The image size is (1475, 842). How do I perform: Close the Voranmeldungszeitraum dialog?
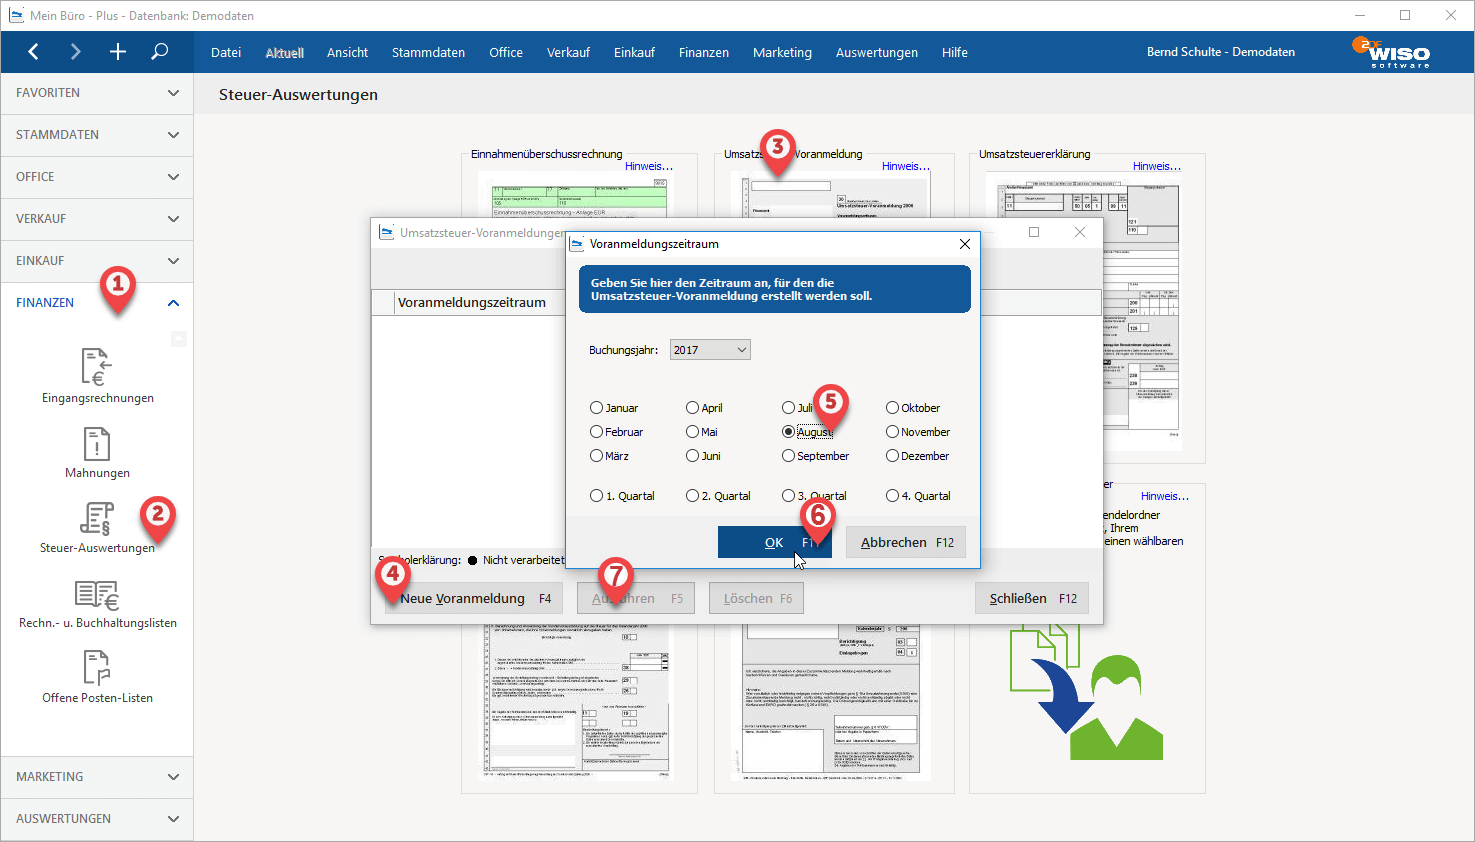click(x=964, y=244)
